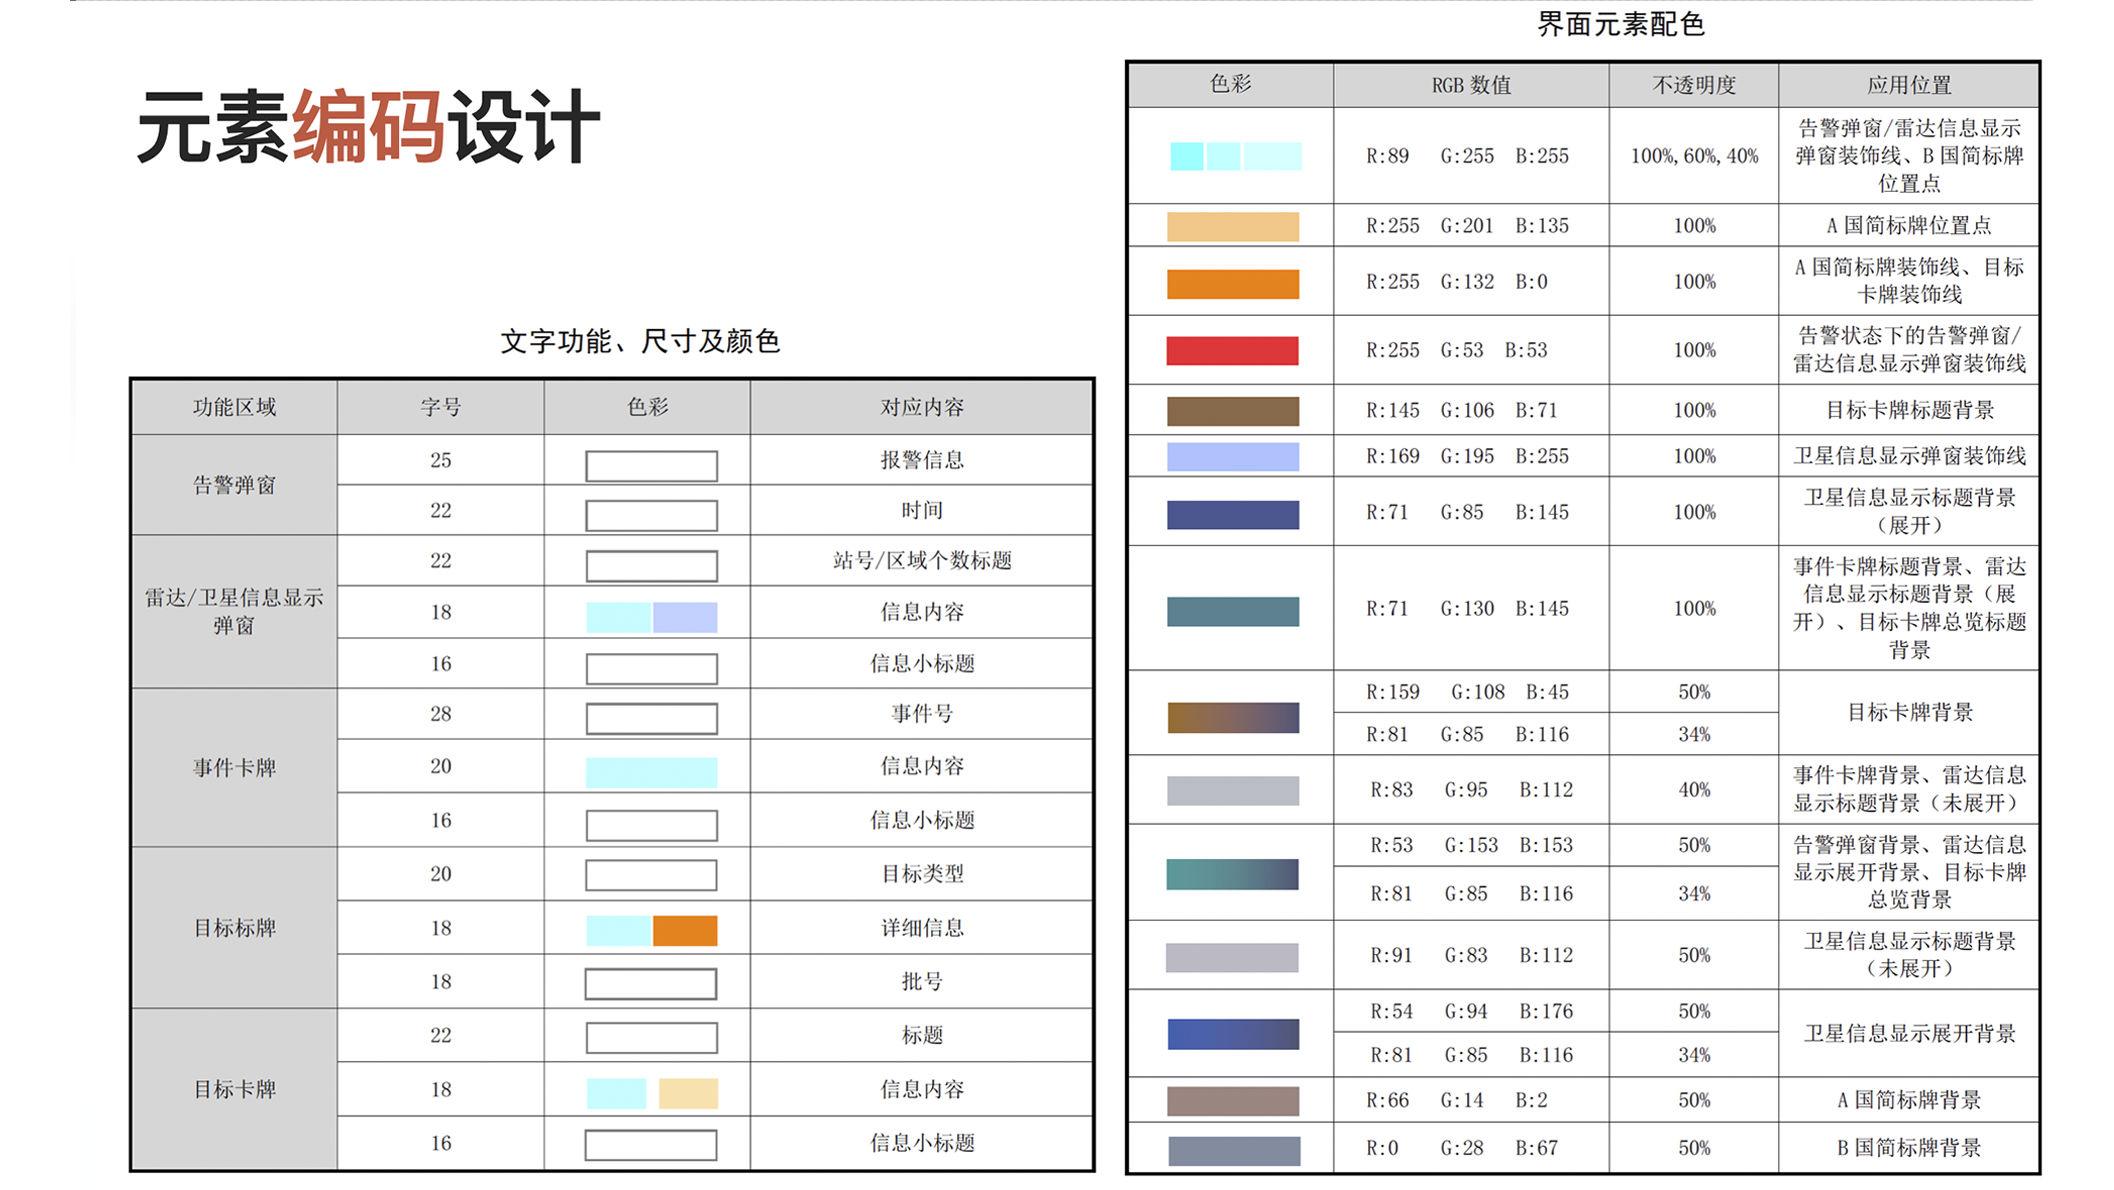Image resolution: width=2114 pixels, height=1190 pixels.
Task: Choose the pale purple swatch for R:91 G:83 B:112
Action: [1232, 957]
